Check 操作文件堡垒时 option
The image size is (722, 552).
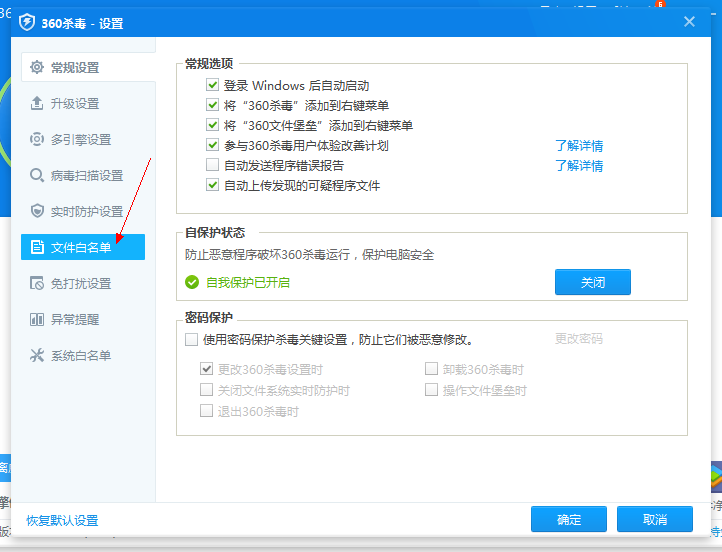pyautogui.click(x=431, y=390)
